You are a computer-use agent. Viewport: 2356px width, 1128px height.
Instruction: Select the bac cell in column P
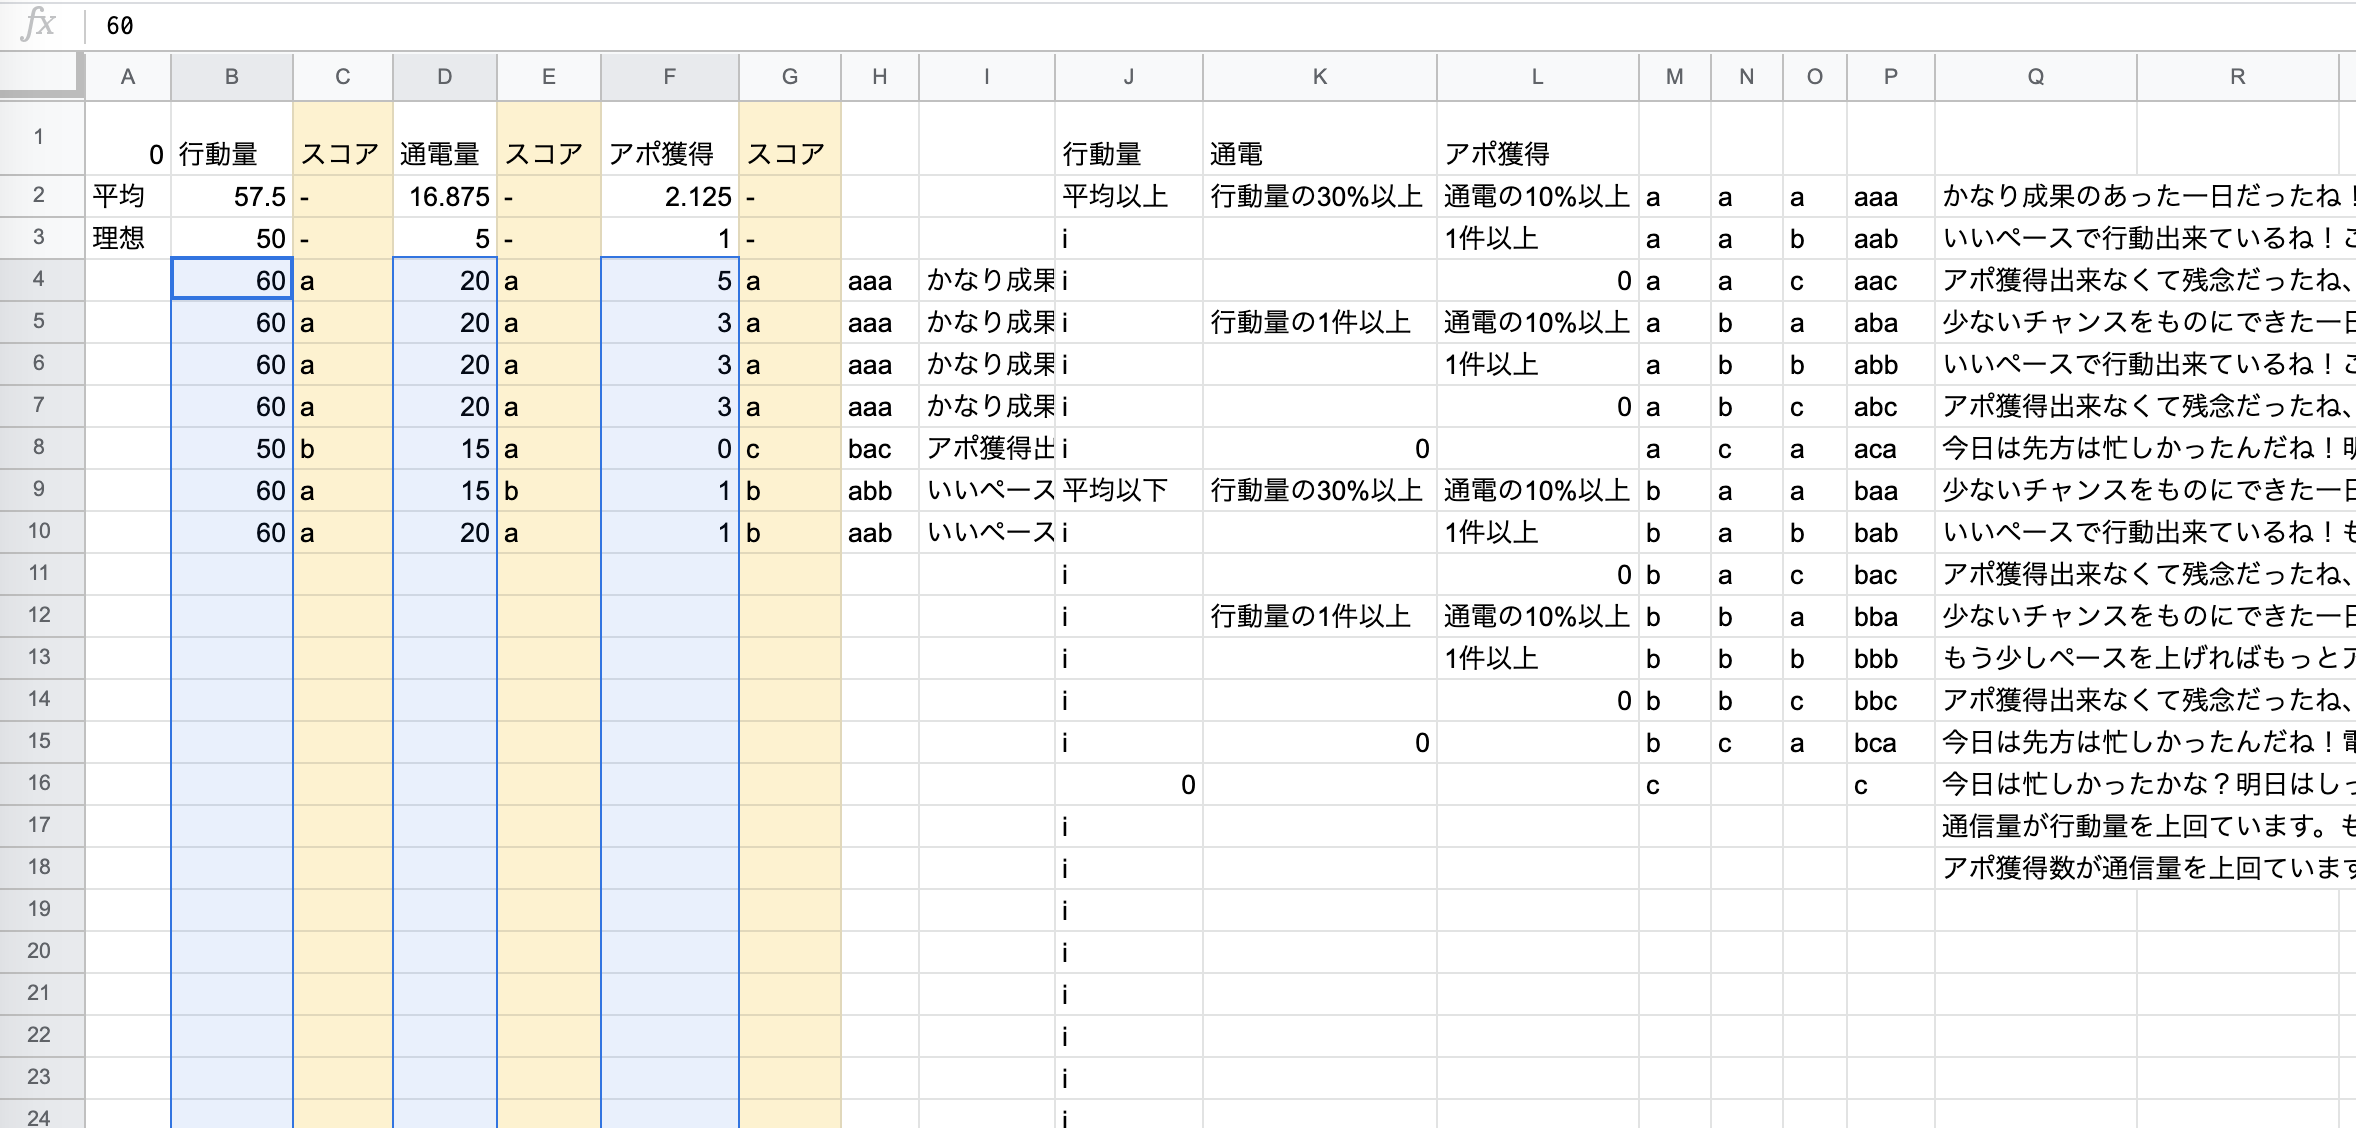(x=1877, y=575)
